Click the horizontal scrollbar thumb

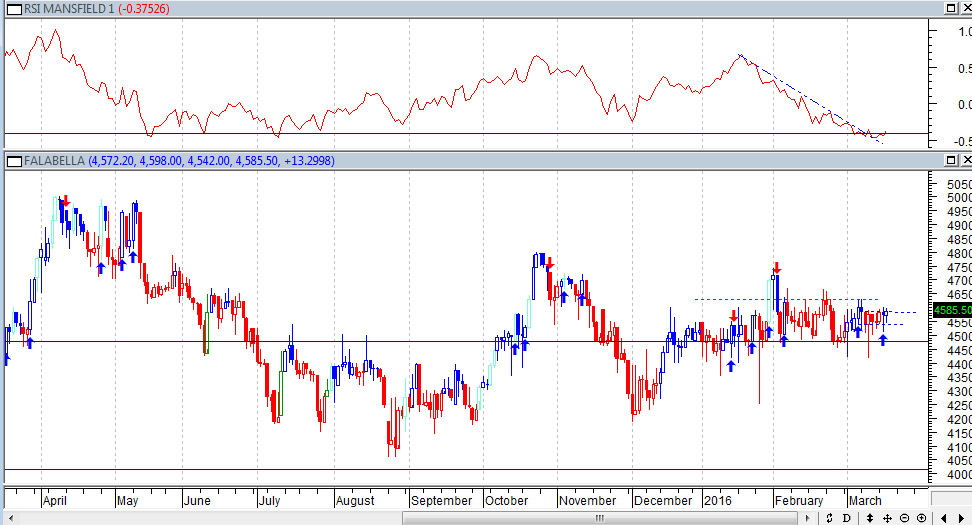(600, 518)
